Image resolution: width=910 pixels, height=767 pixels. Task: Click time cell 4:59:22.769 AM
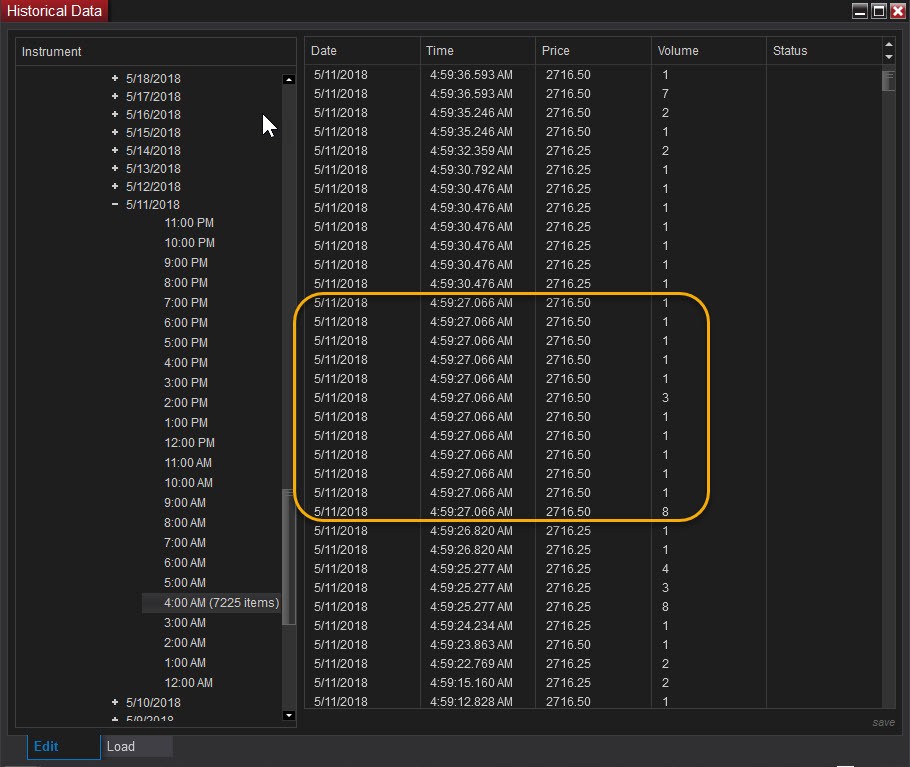click(x=471, y=664)
